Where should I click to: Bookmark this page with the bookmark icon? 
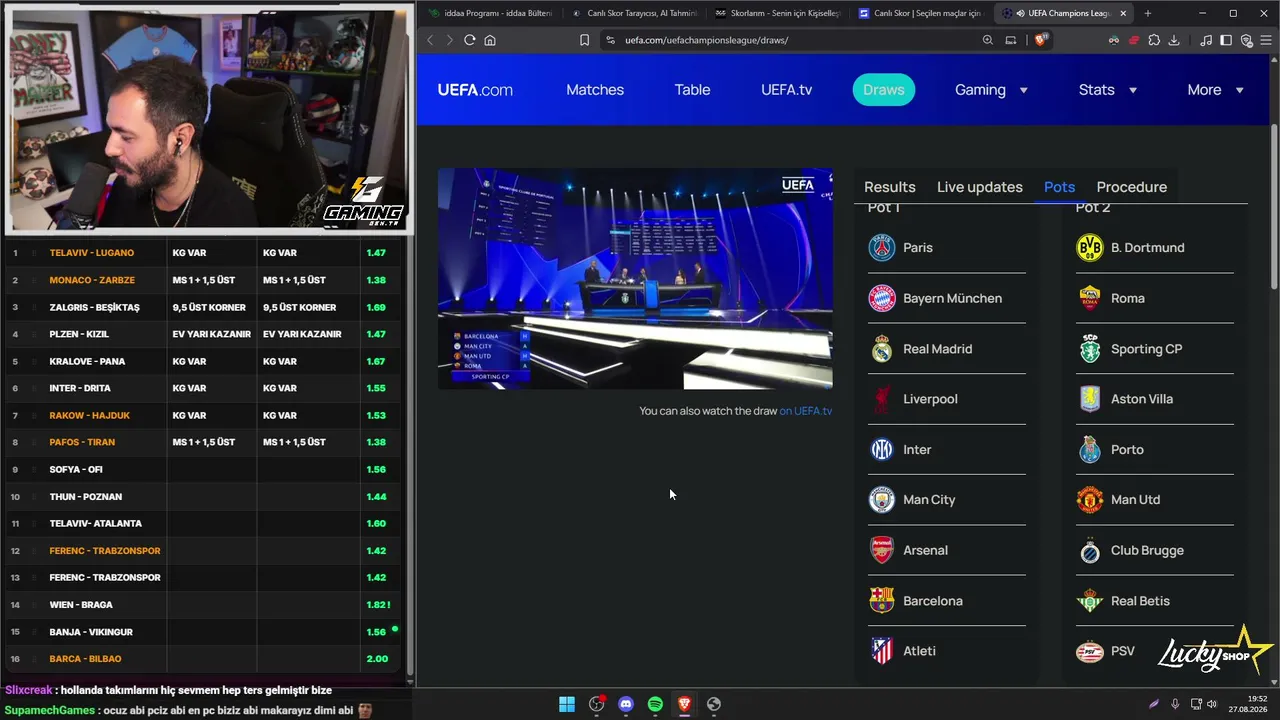coord(584,40)
